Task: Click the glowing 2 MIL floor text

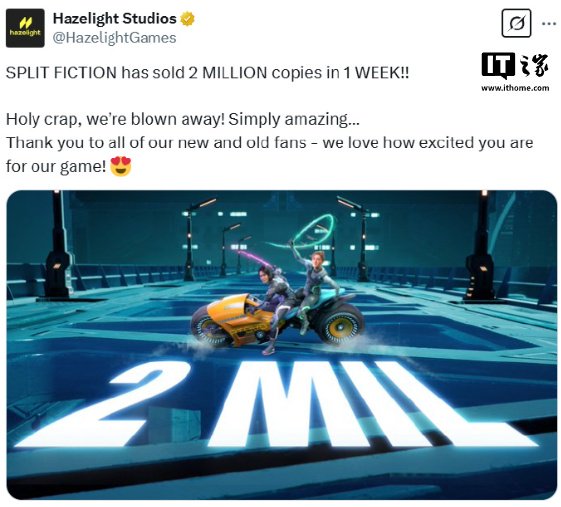Action: click(275, 404)
